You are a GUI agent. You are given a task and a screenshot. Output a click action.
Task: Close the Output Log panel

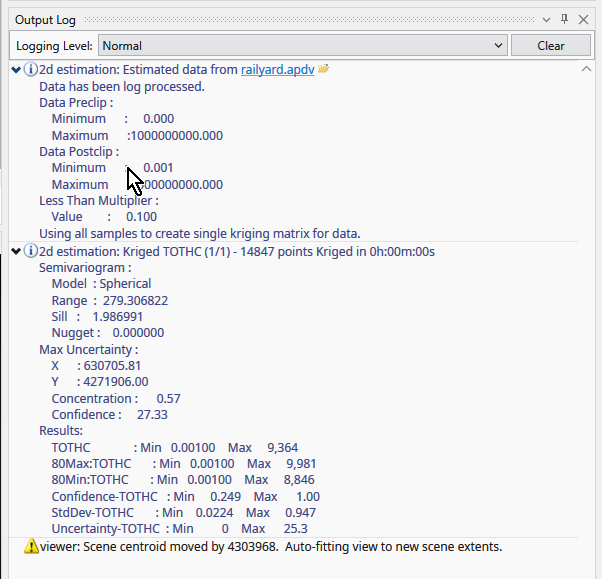click(583, 19)
